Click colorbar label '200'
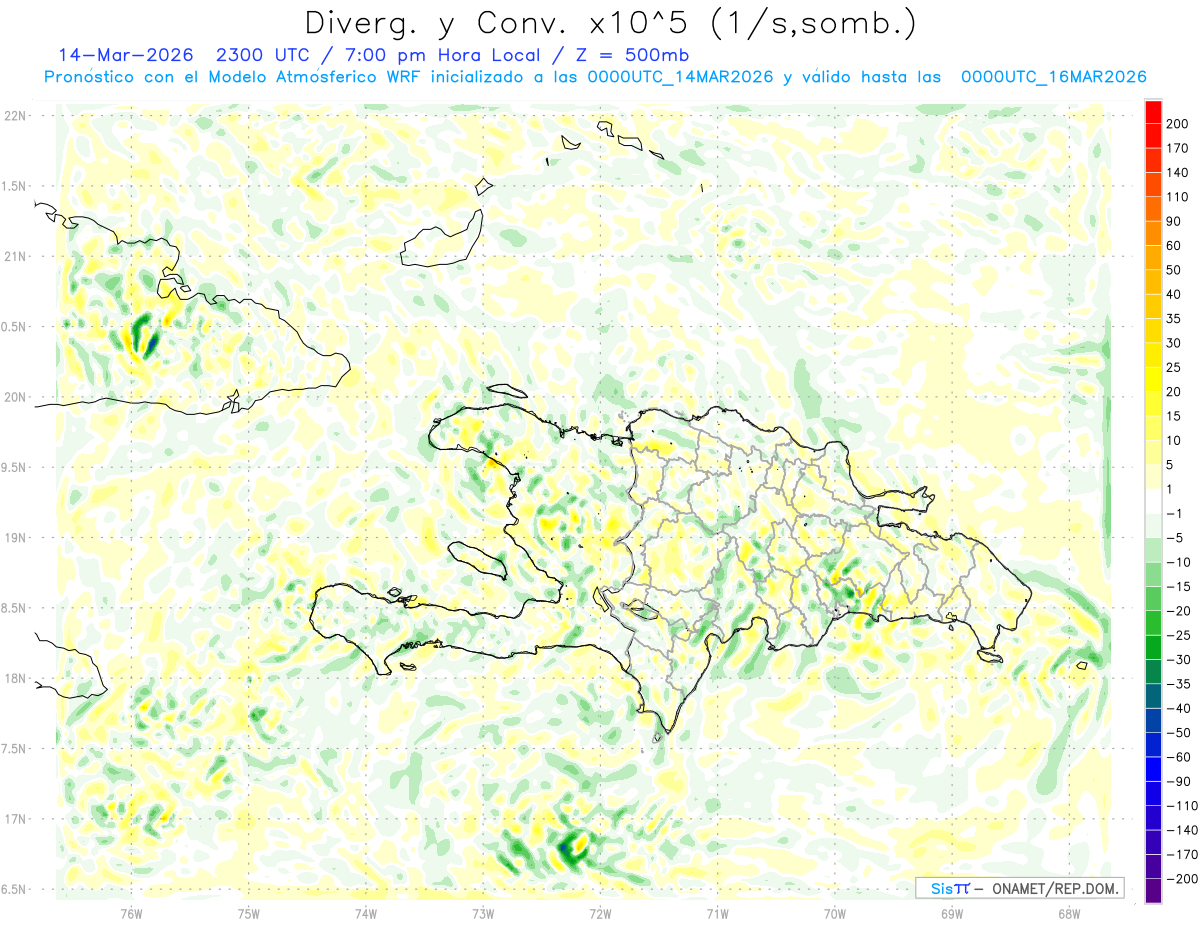Image resolution: width=1200 pixels, height=927 pixels. 1177,124
